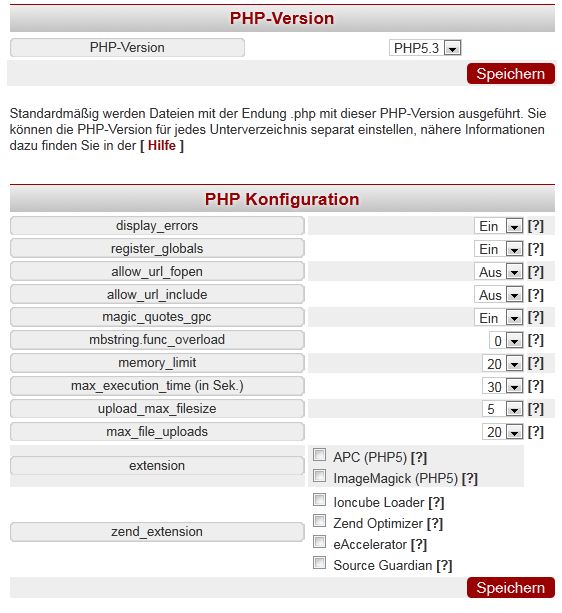Tick the ImageMagick (PHP5) checkbox

click(x=319, y=476)
